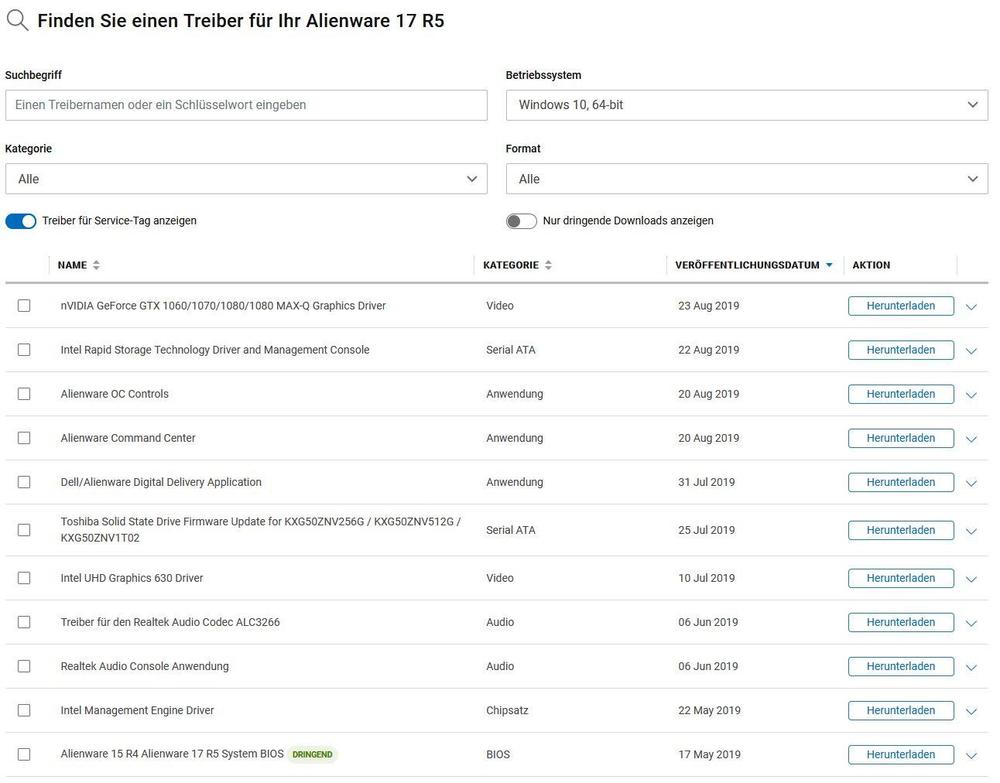Check the box for Alienware Command Center

24,438
